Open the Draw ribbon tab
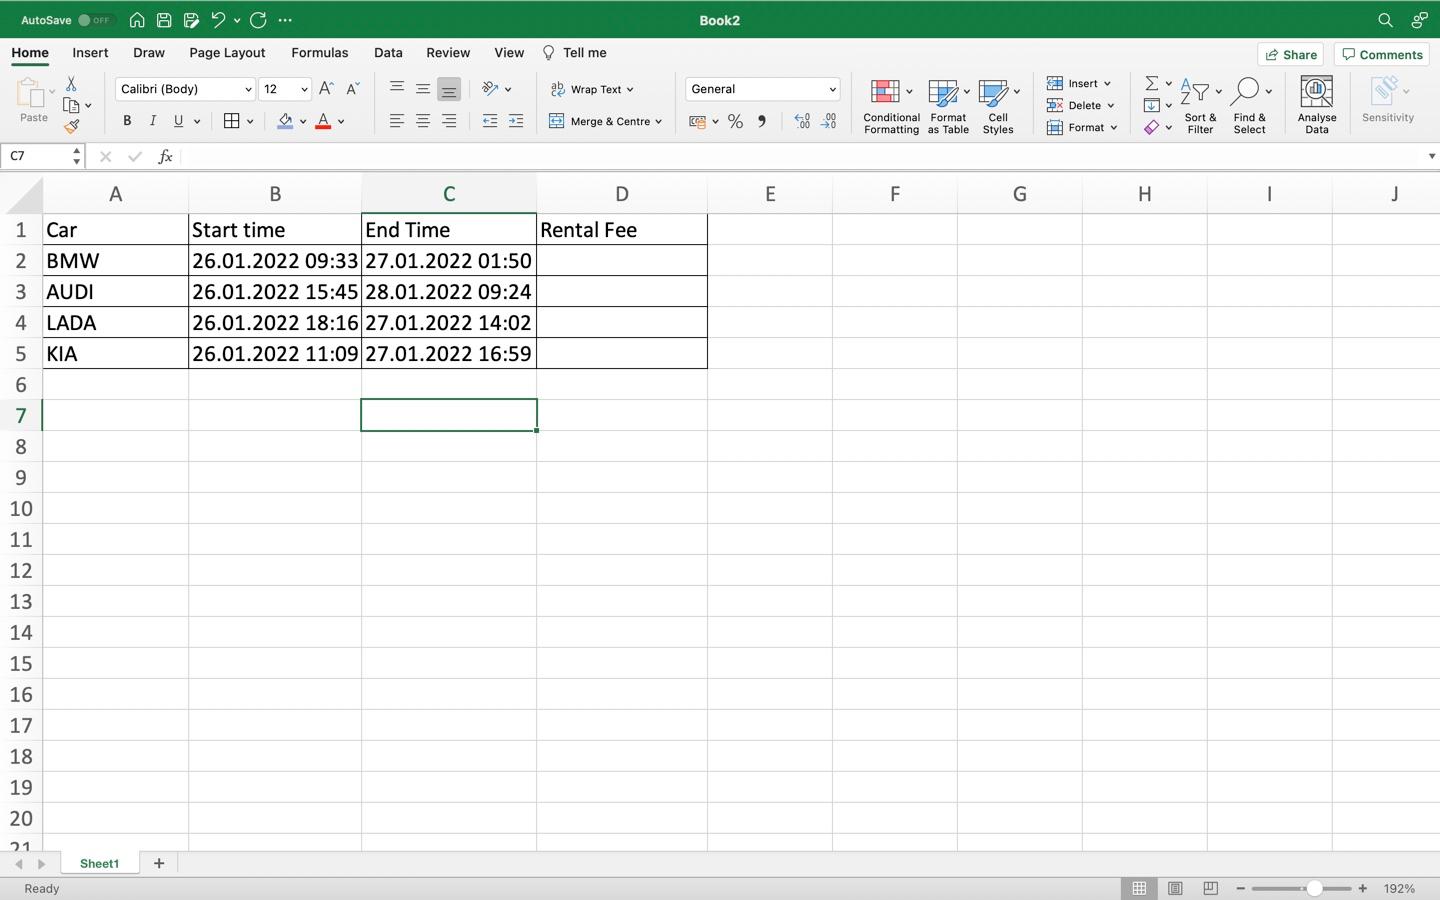This screenshot has height=900, width=1440. [x=149, y=53]
